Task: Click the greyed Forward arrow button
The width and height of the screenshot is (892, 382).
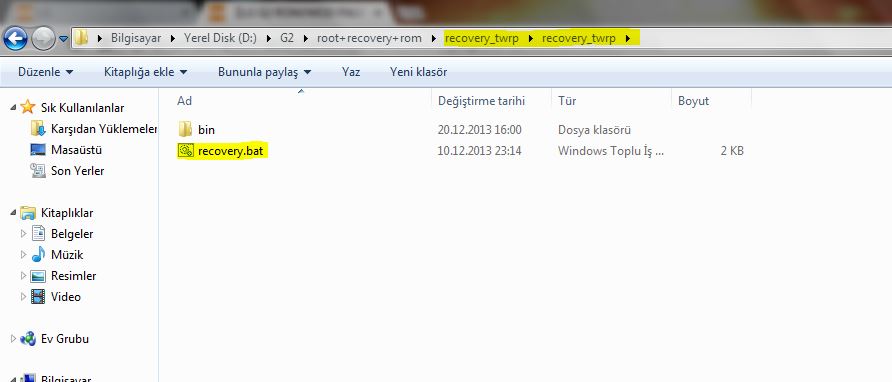Action: (43, 39)
